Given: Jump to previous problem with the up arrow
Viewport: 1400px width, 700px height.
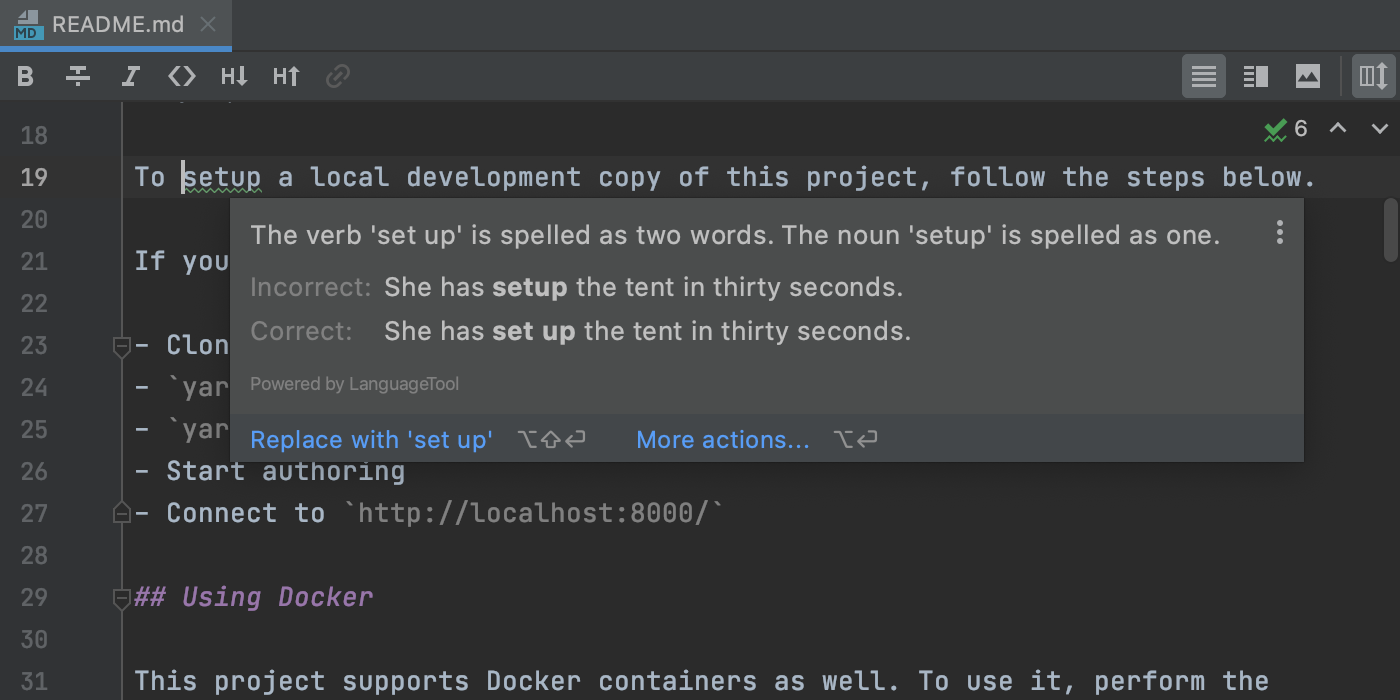Looking at the screenshot, I should [x=1337, y=129].
